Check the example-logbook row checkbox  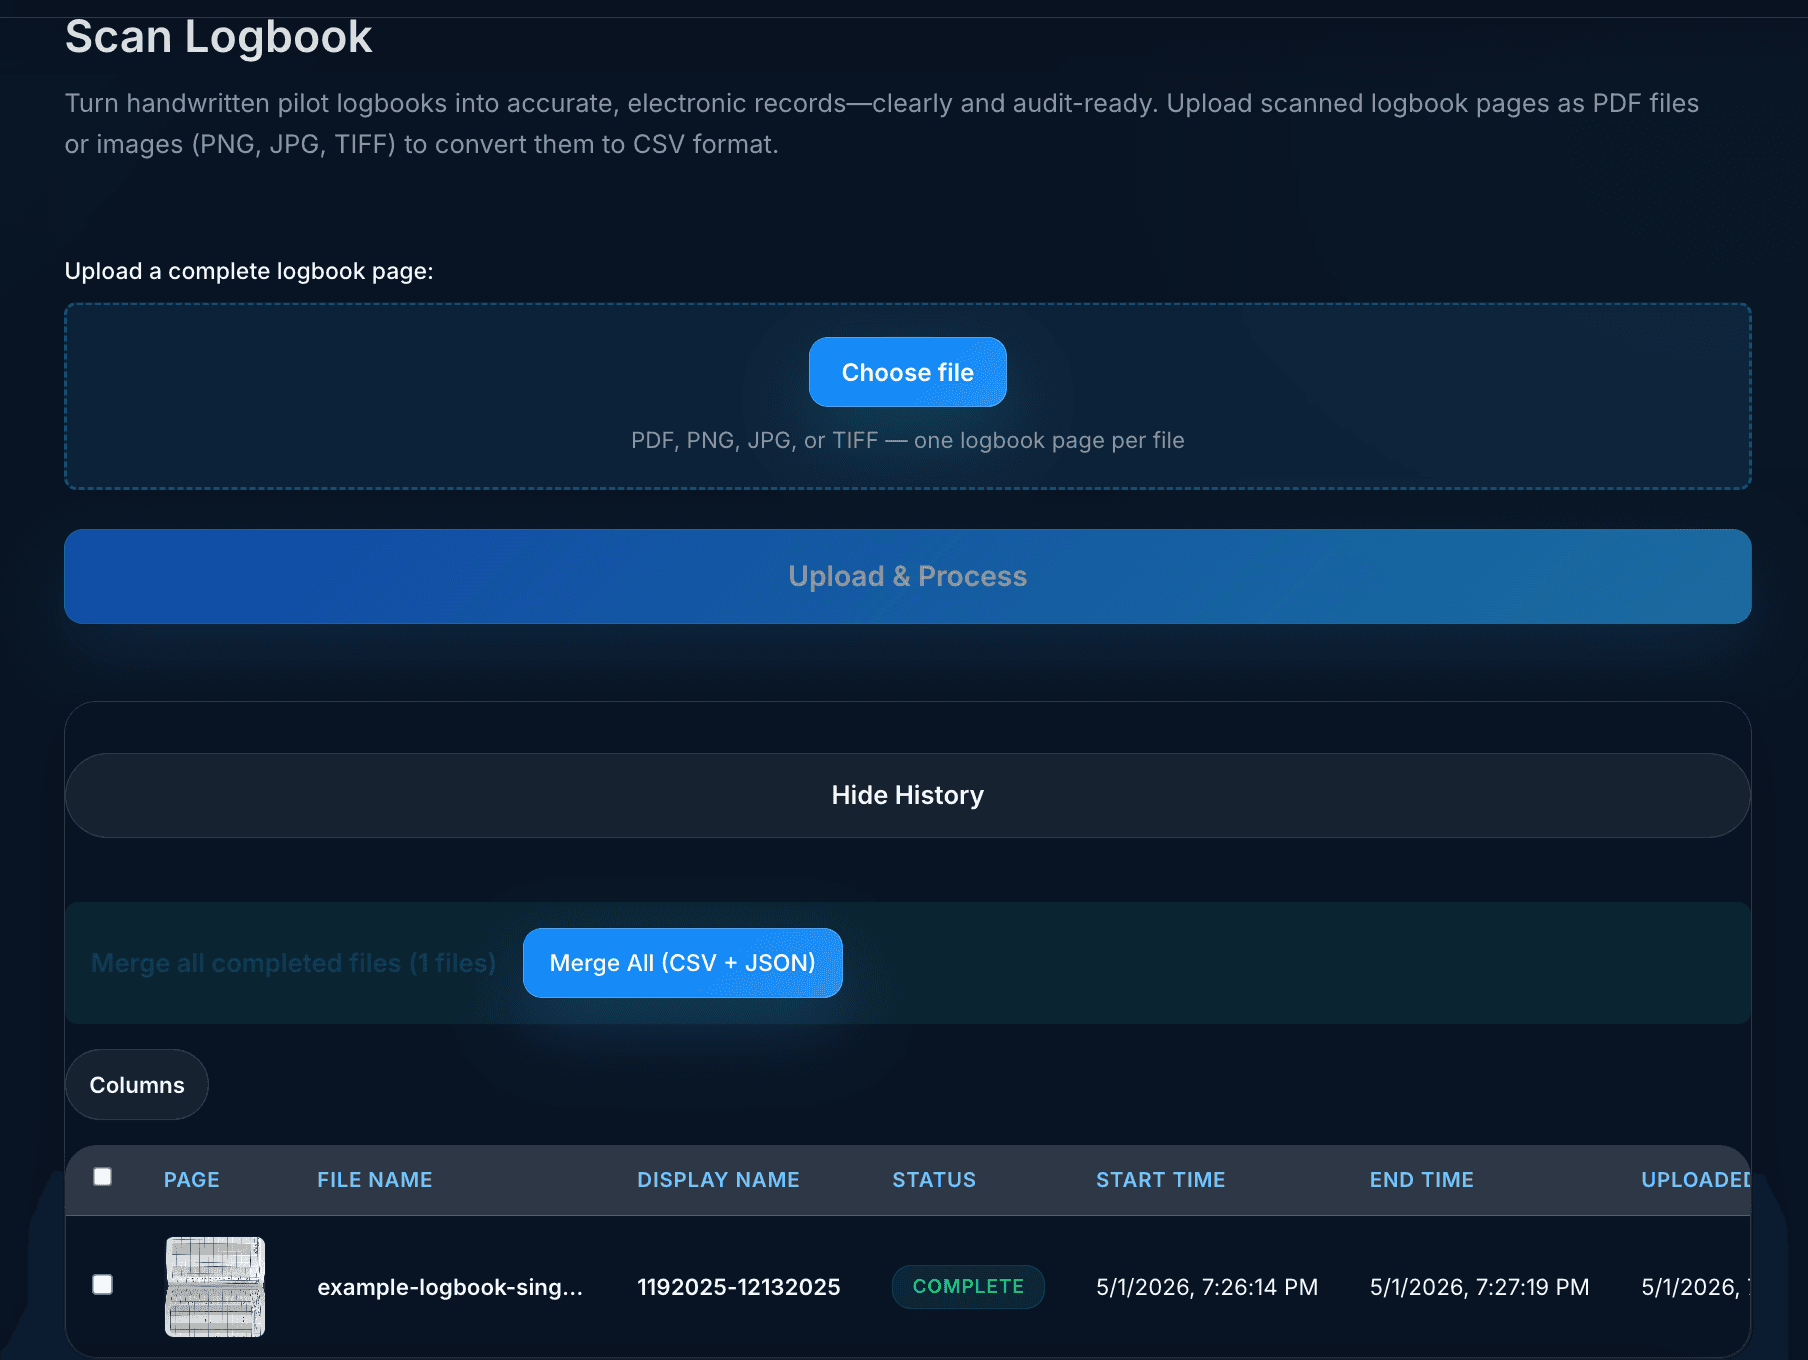[103, 1285]
